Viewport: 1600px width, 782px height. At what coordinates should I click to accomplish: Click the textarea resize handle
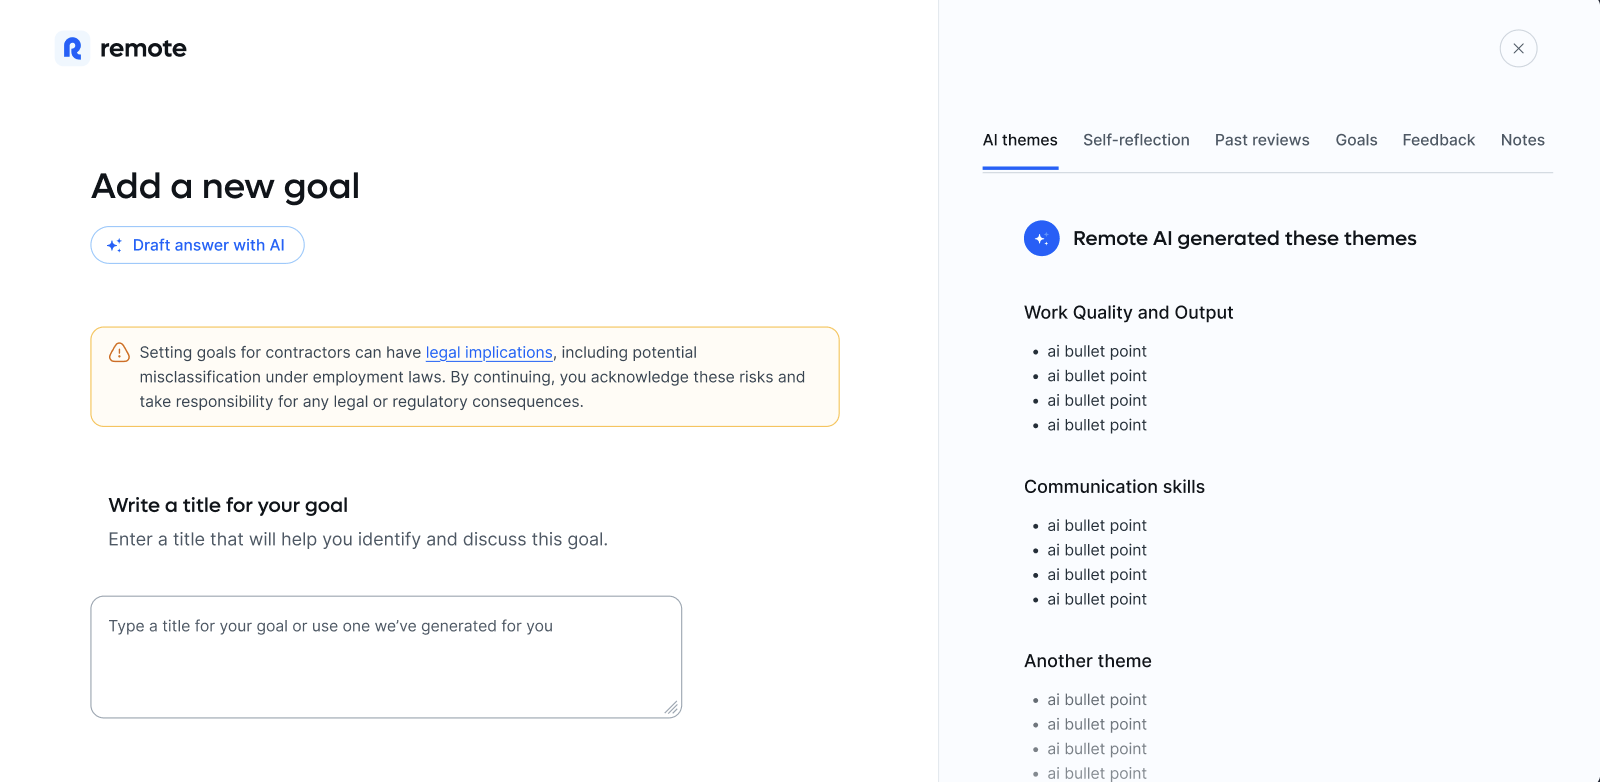click(671, 707)
